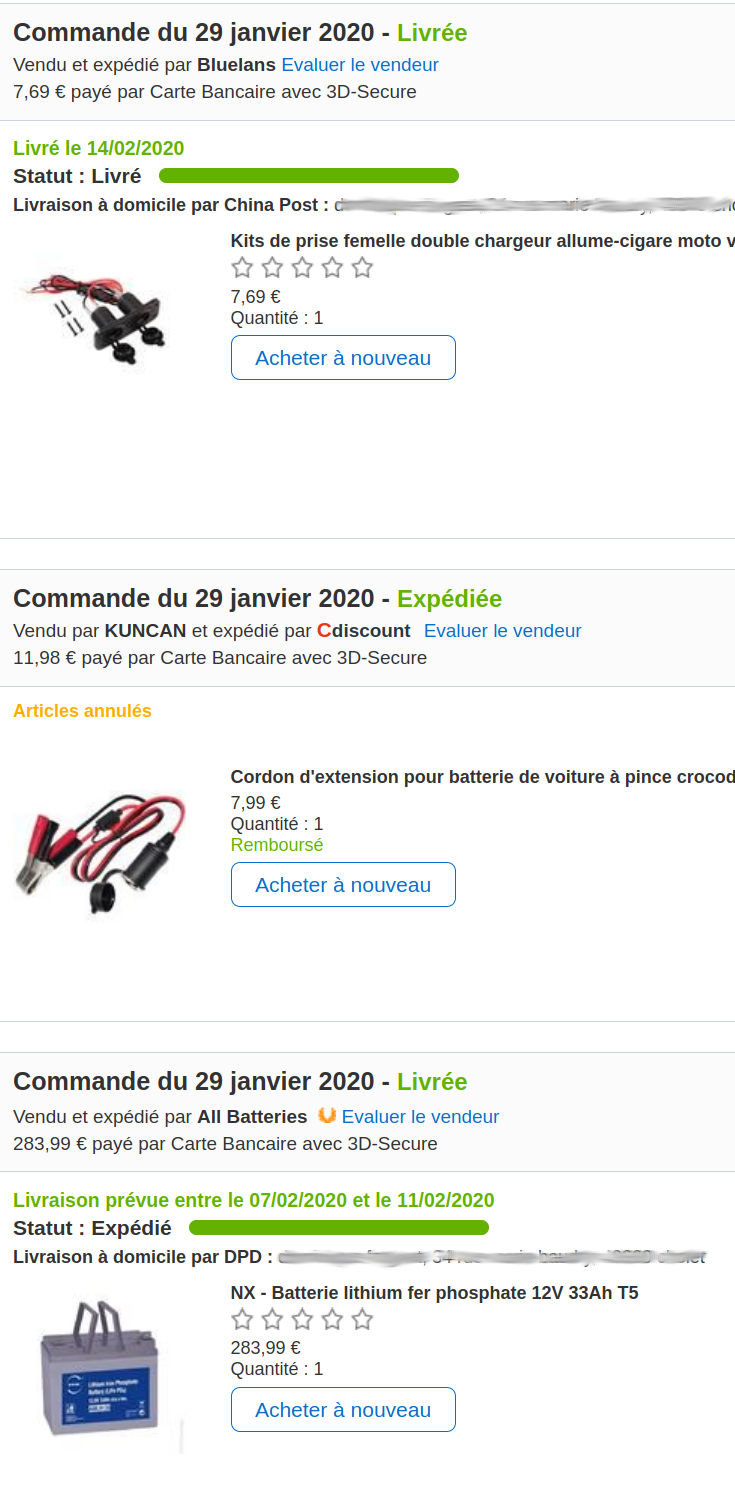Rate the cigarette-lighter socket kit one star
The image size is (735, 1485).
click(242, 268)
